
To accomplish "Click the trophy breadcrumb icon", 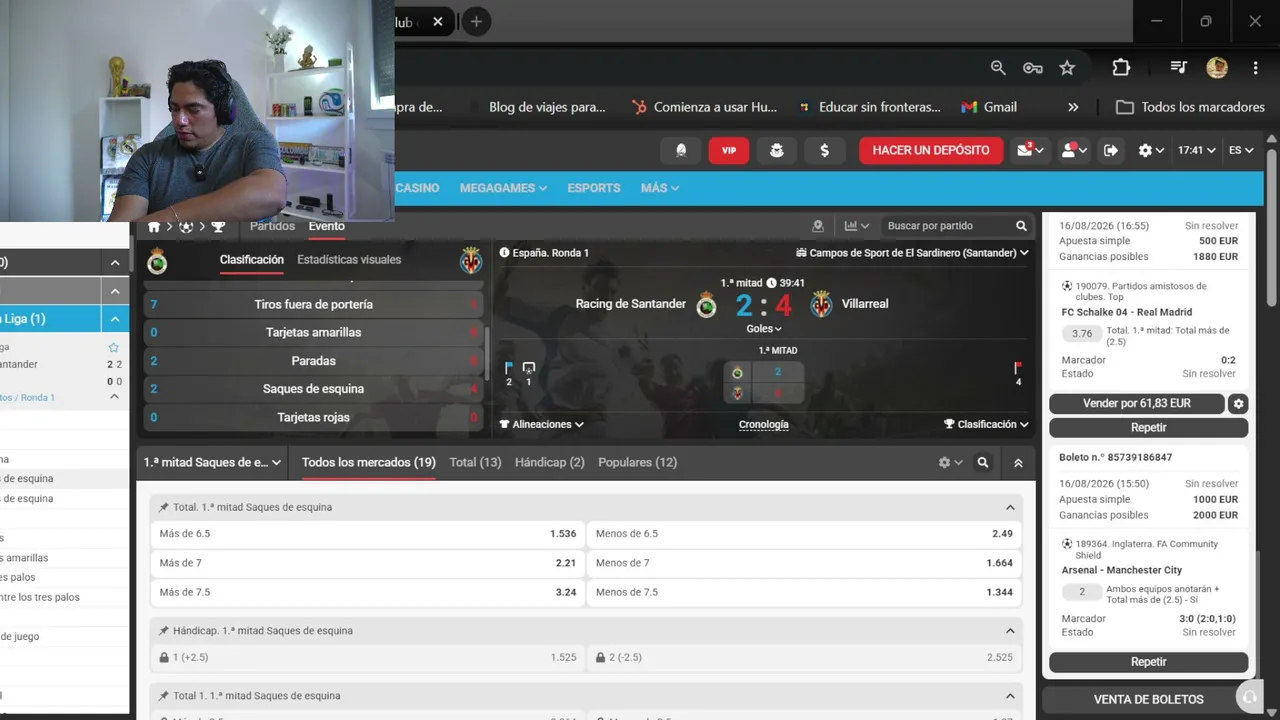I will (x=218, y=227).
